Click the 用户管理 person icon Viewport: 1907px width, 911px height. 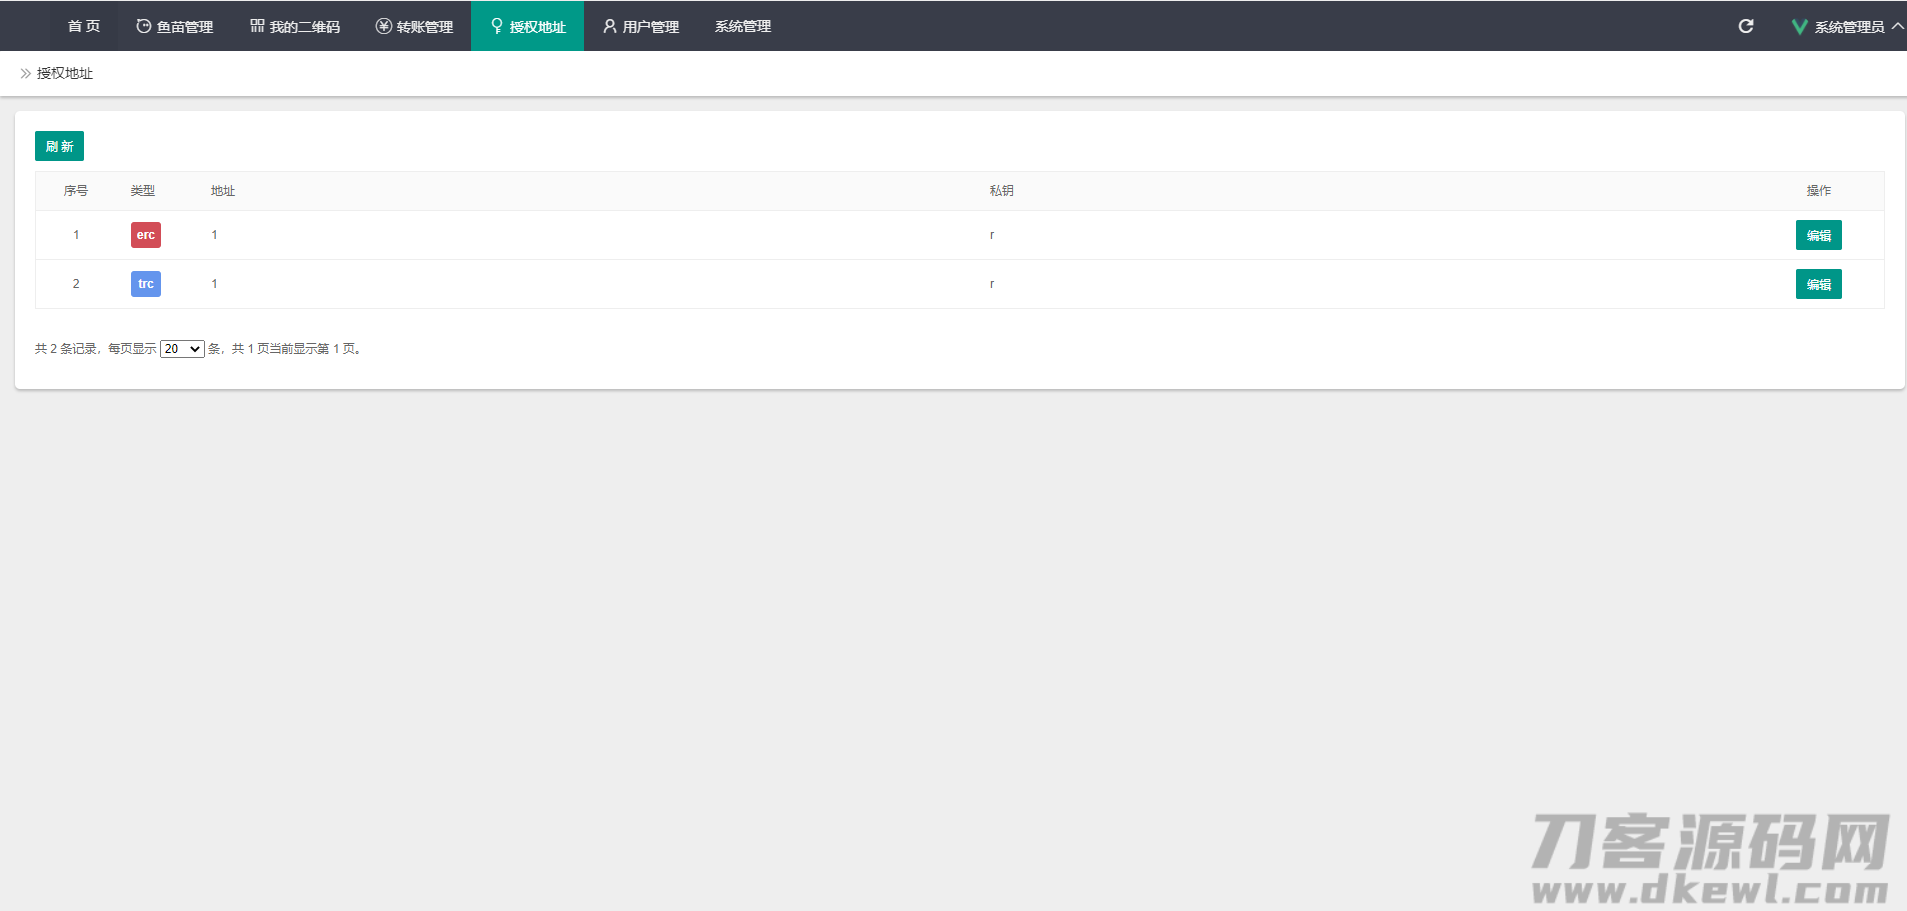[609, 26]
